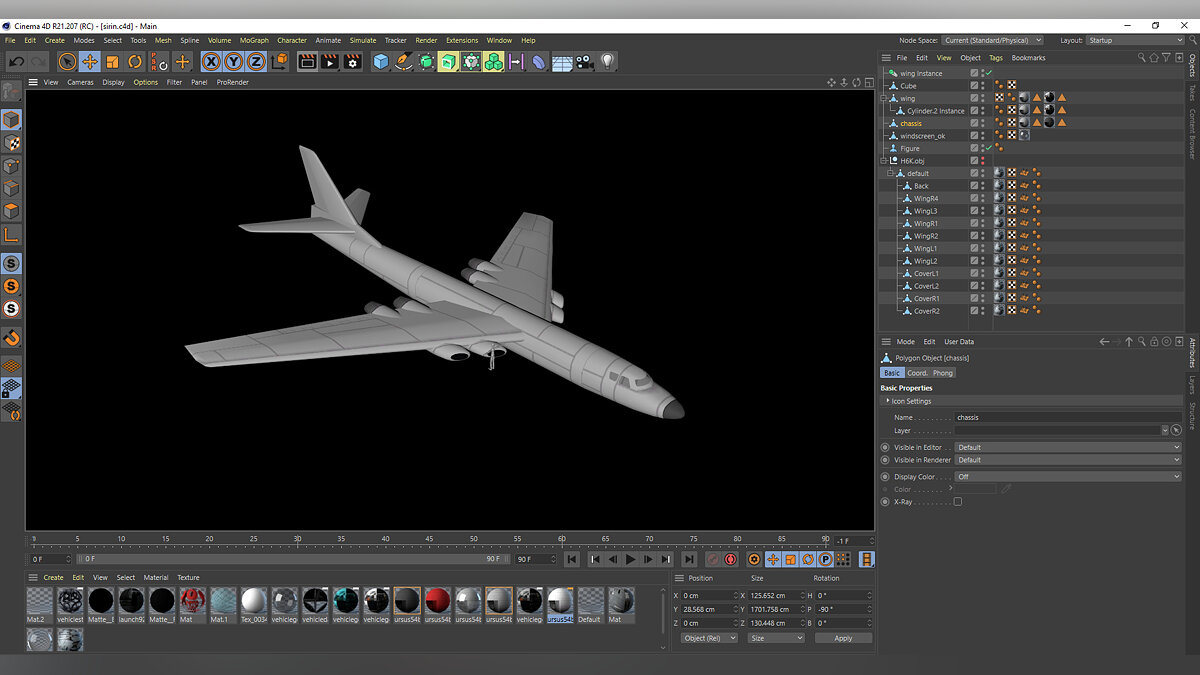Open the MoGraph menu
This screenshot has width=1200, height=675.
[x=254, y=41]
